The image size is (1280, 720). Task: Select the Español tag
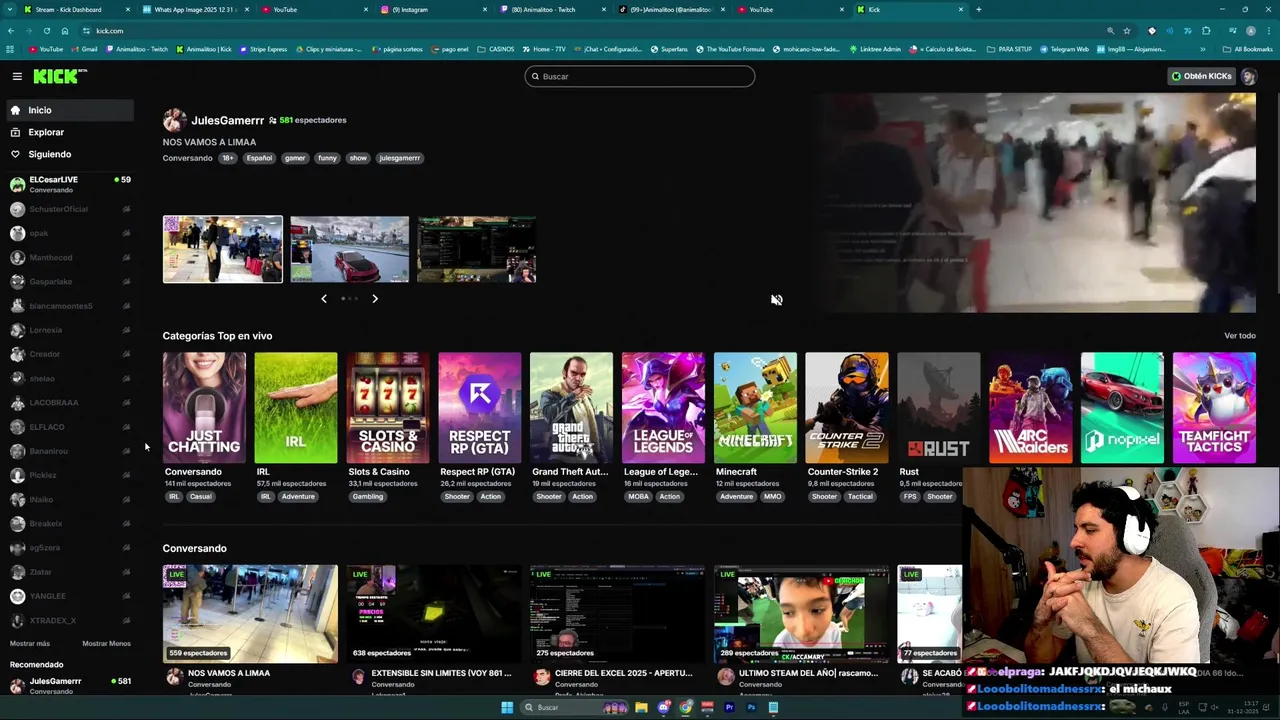point(259,158)
